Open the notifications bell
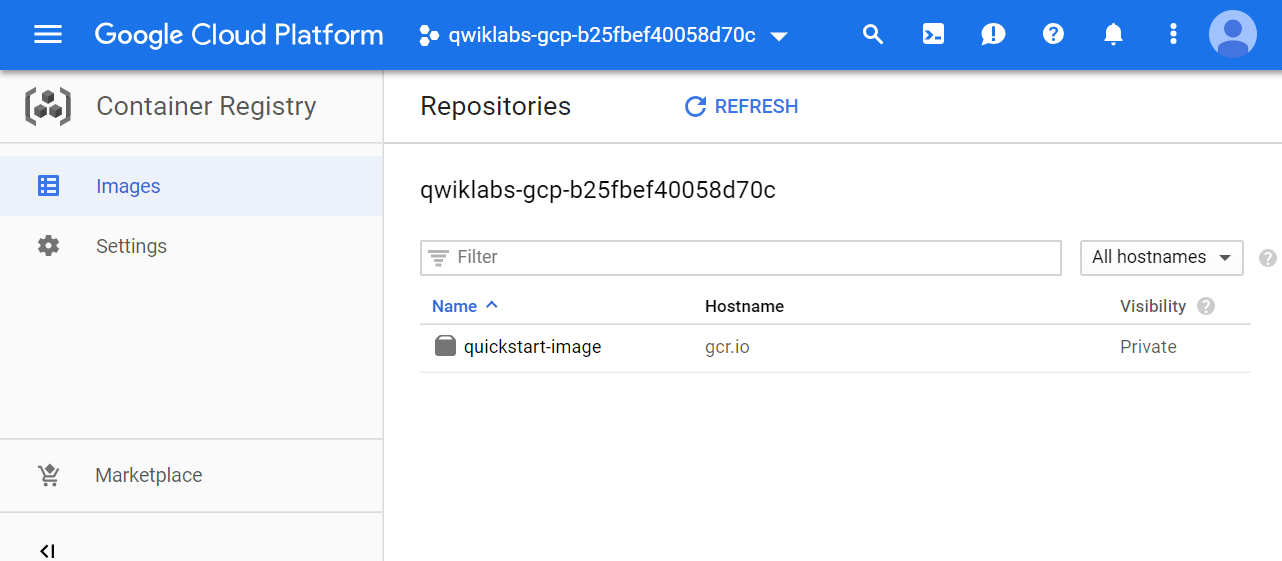The width and height of the screenshot is (1282, 561). [1113, 35]
